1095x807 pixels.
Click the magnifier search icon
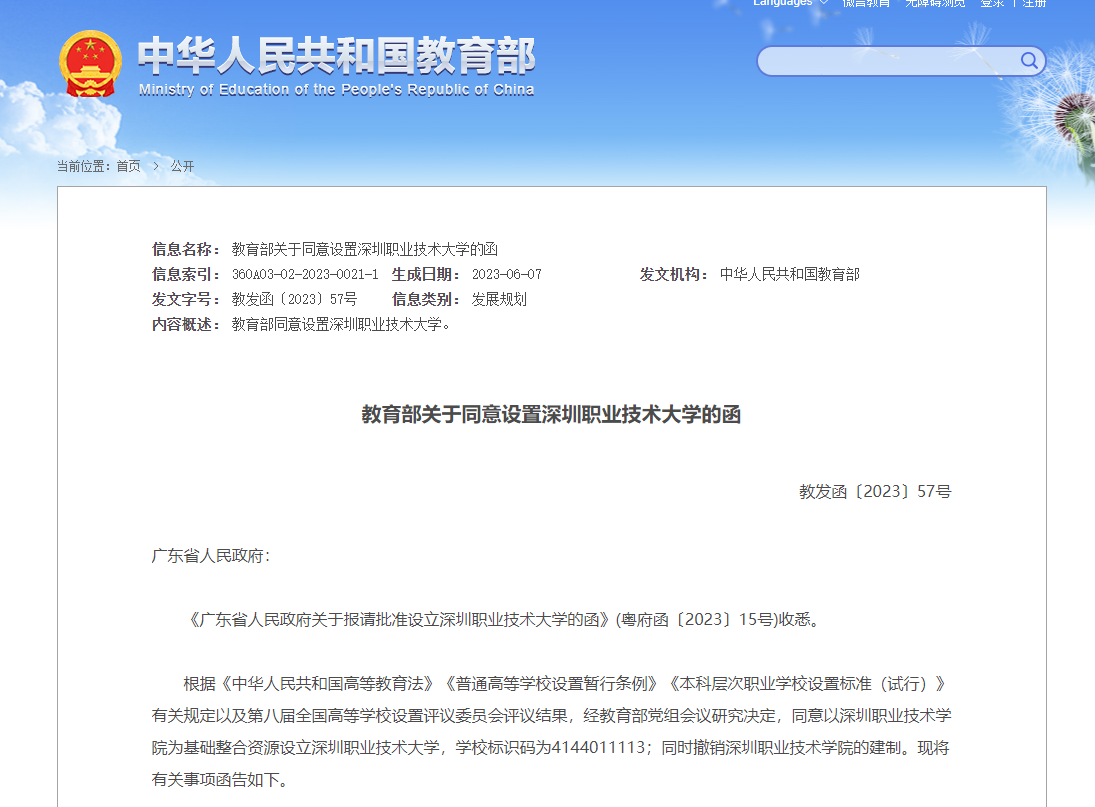(x=1029, y=61)
